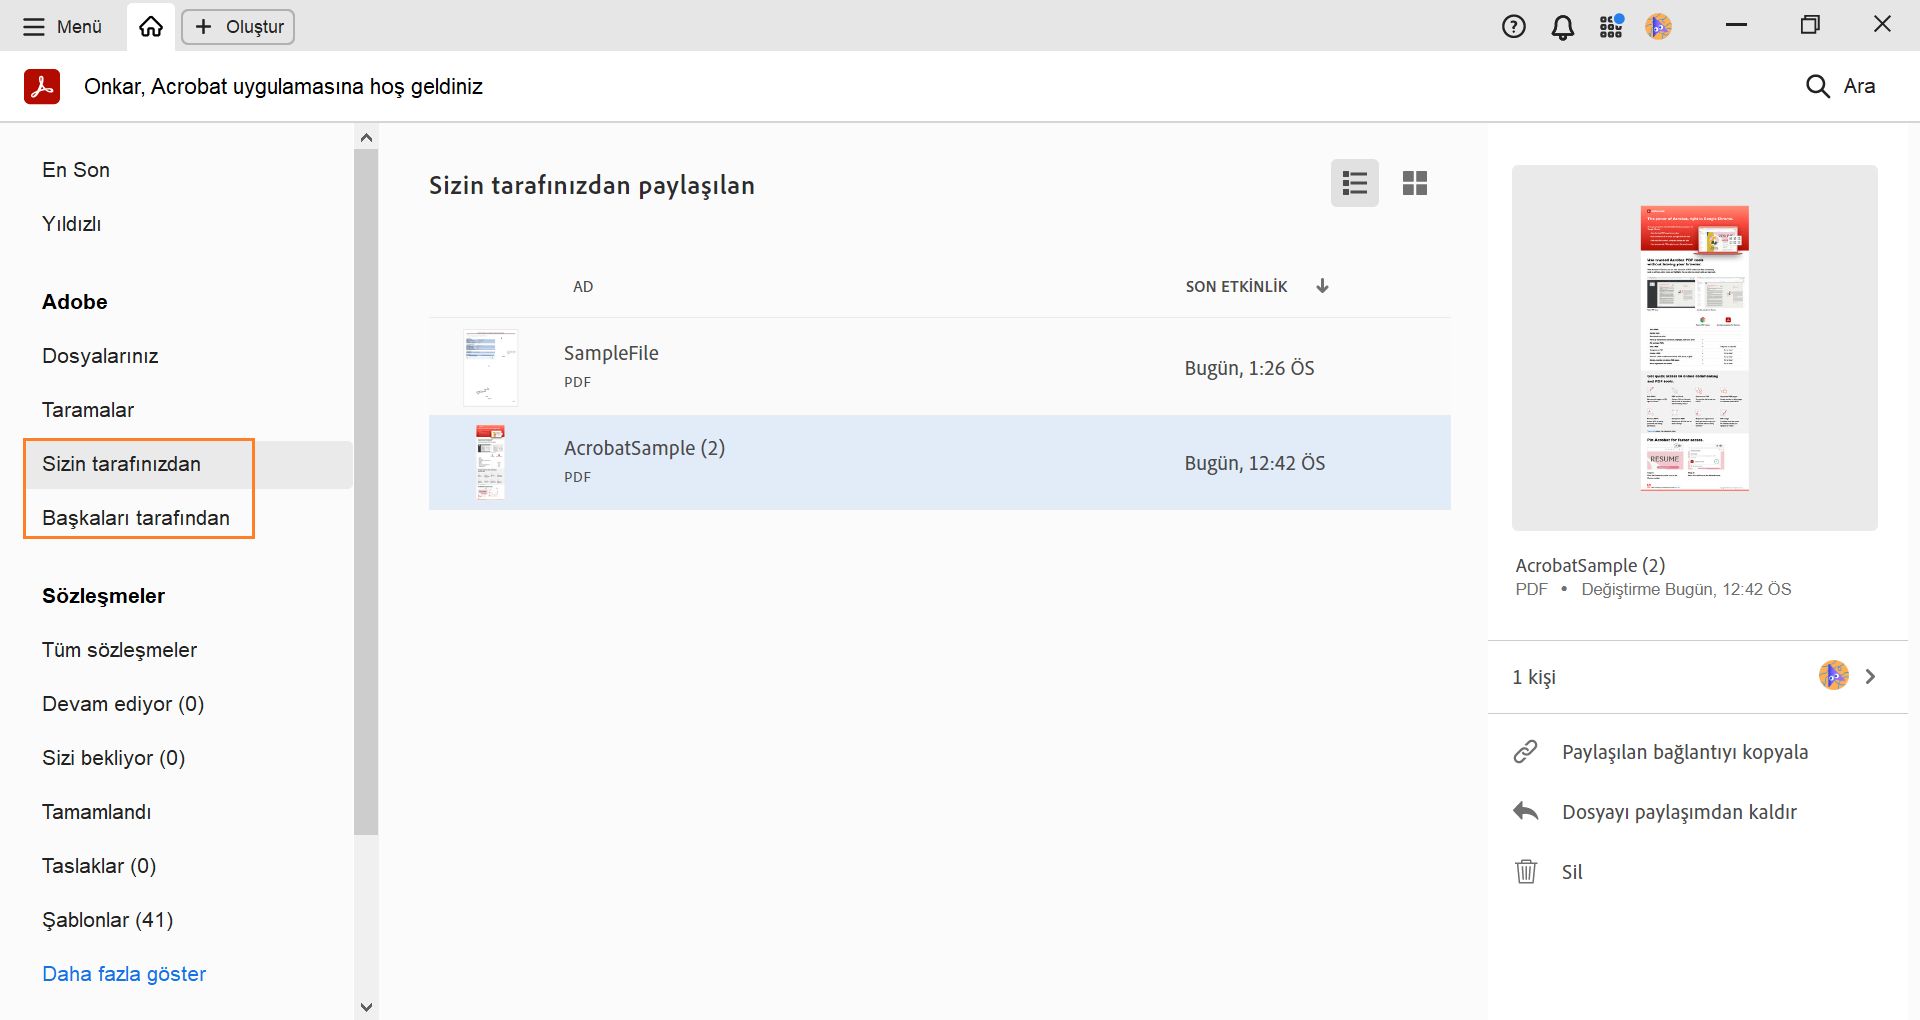Open the notifications bell

pyautogui.click(x=1562, y=27)
